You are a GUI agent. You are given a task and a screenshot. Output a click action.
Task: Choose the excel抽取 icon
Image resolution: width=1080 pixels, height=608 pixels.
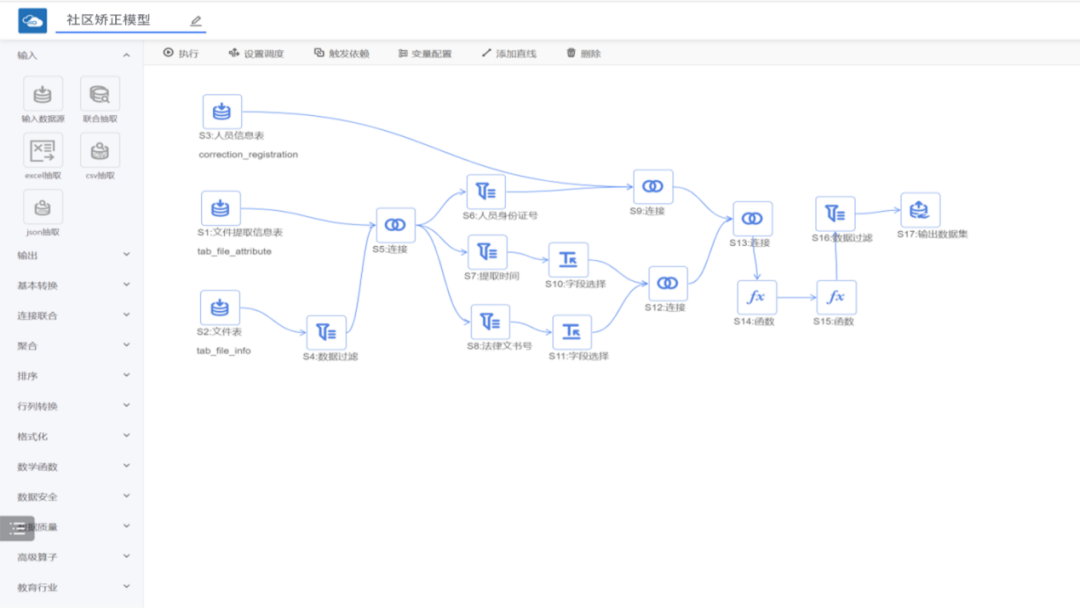(x=42, y=151)
